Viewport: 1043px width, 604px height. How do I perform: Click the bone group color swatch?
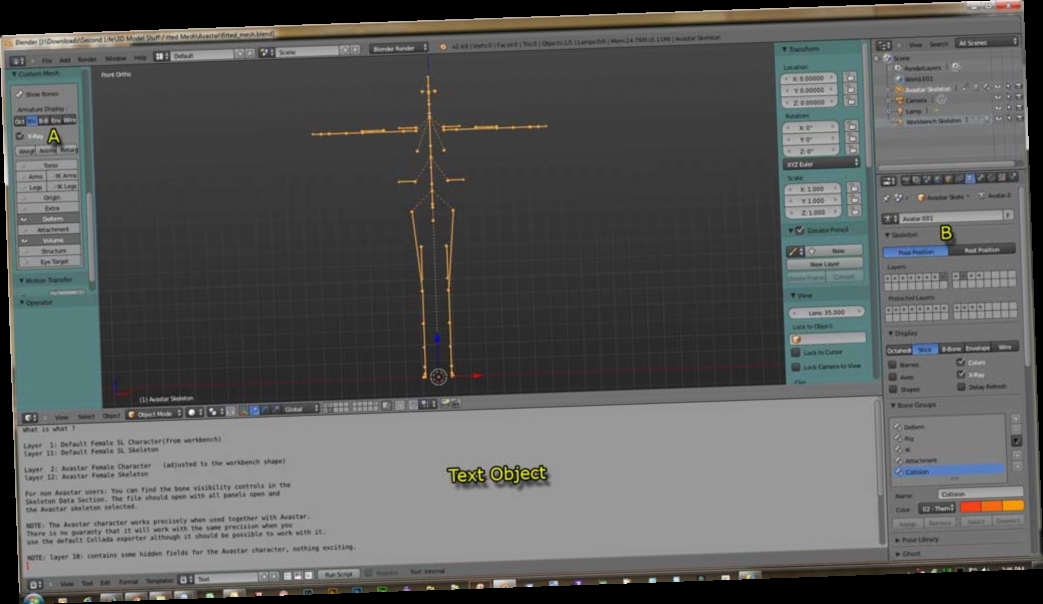click(991, 506)
